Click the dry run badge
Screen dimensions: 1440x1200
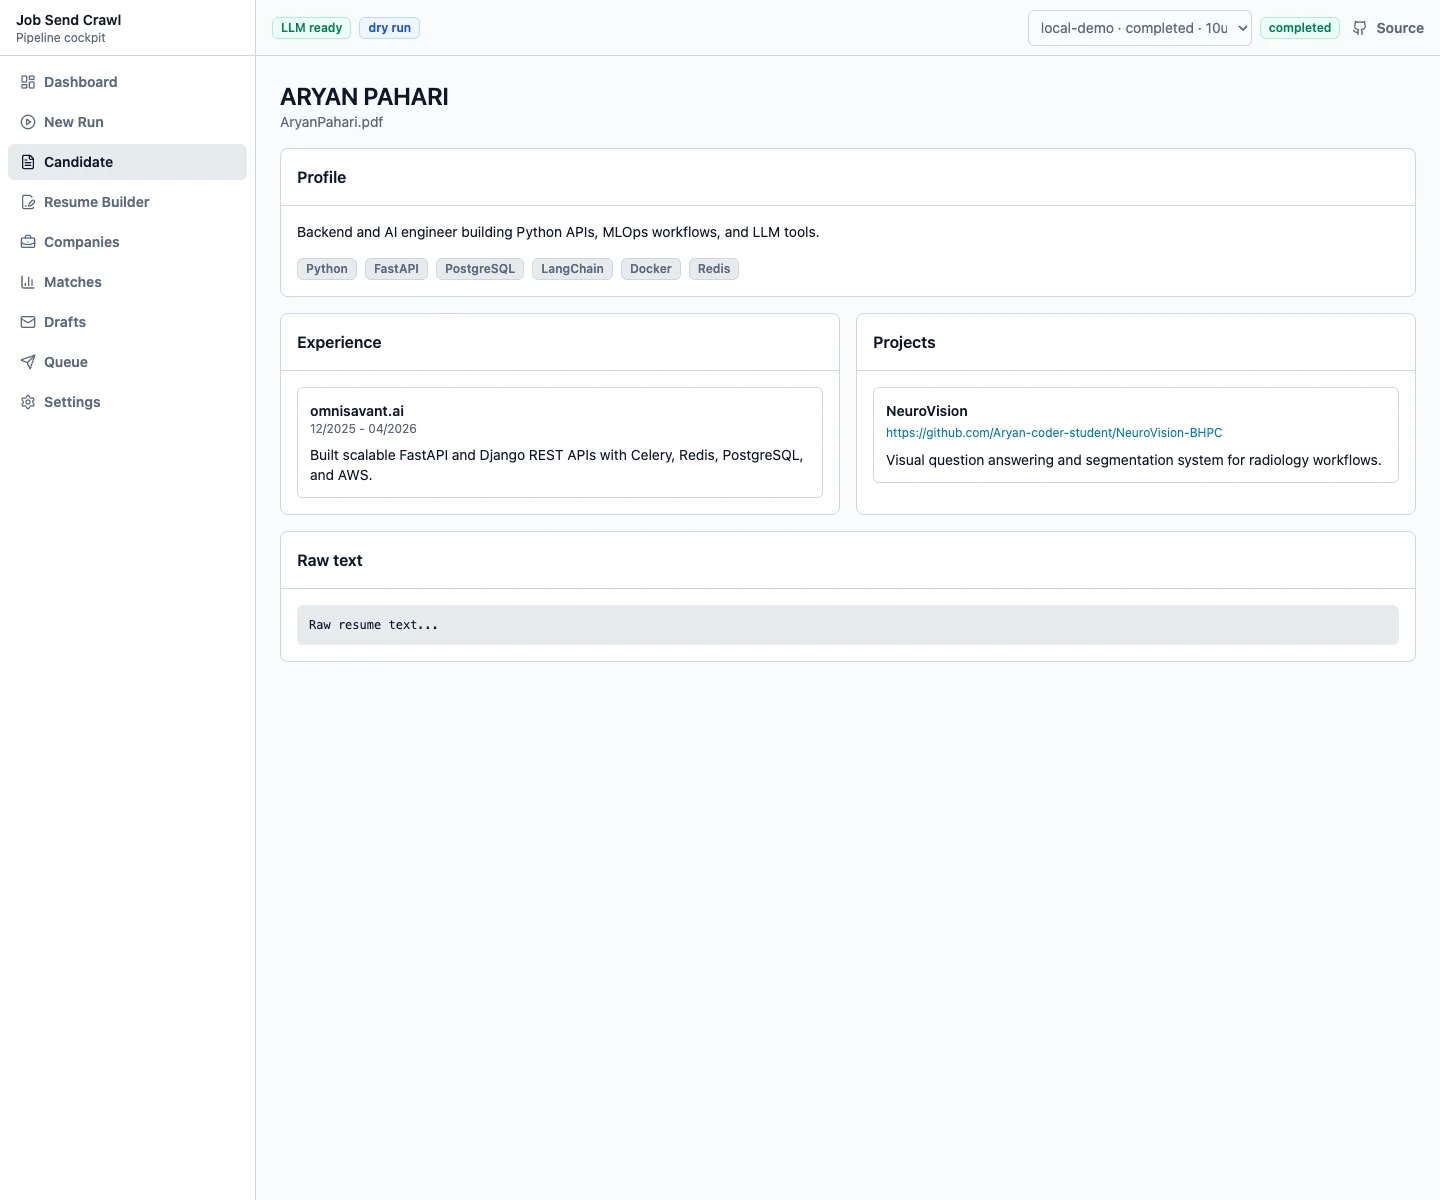click(389, 28)
